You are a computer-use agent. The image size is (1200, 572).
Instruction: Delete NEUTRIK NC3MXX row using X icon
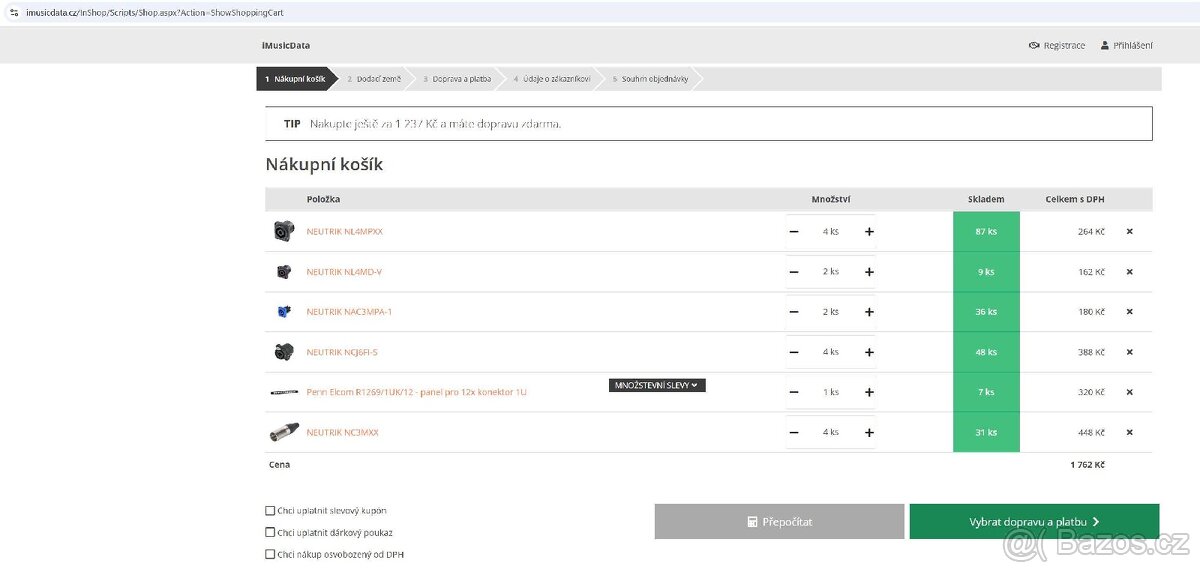point(1129,433)
